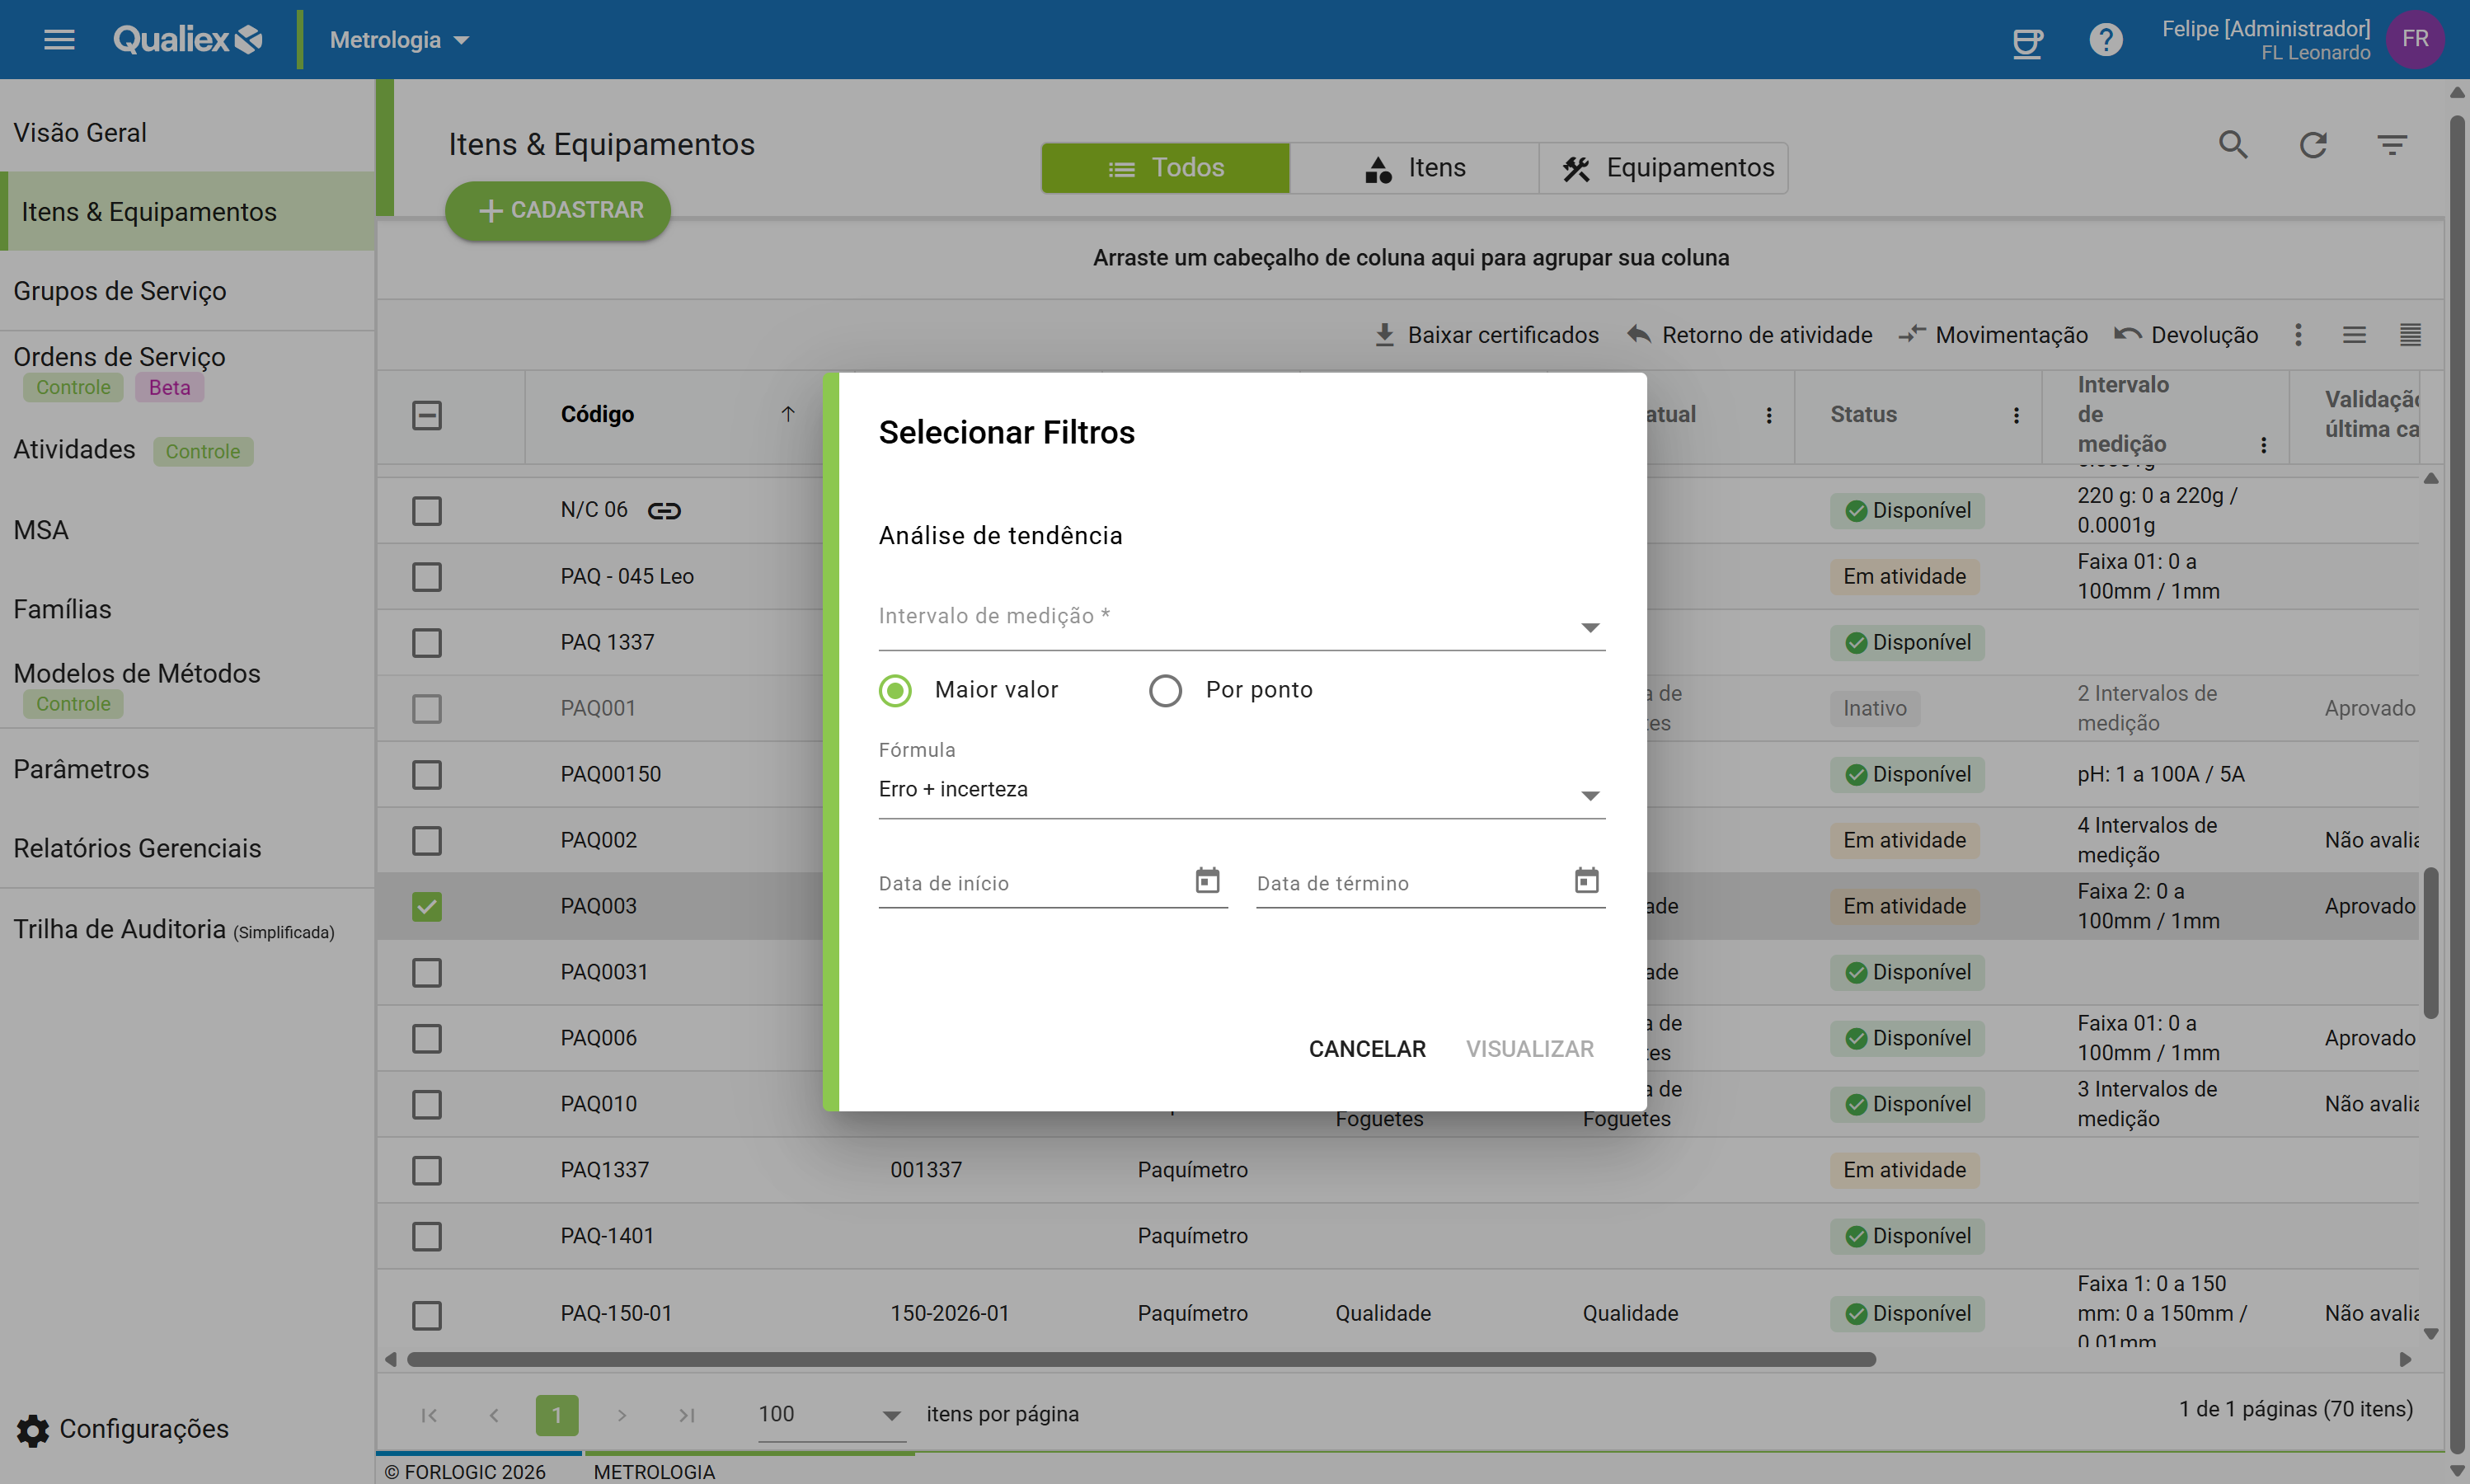Open the help question mark icon
Screen dimensions: 2470x1484
click(x=2105, y=40)
